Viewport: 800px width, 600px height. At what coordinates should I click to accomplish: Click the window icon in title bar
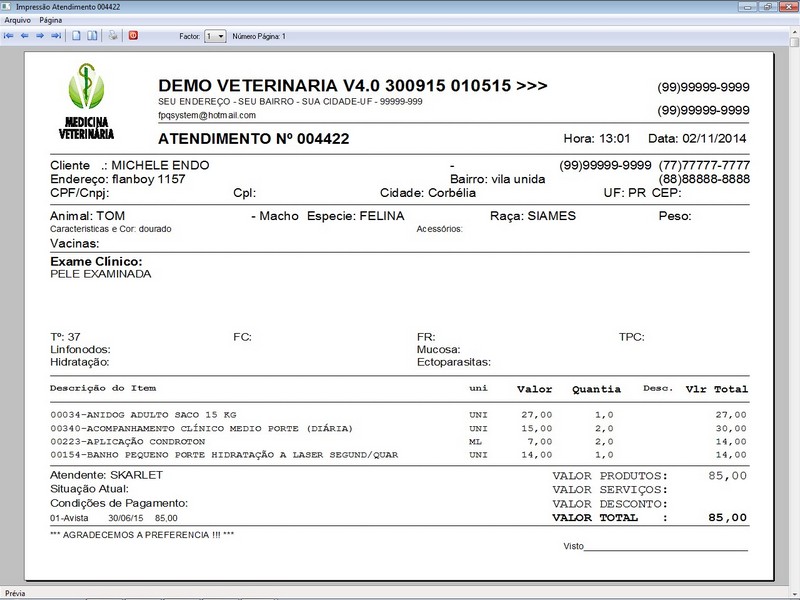(x=6, y=7)
